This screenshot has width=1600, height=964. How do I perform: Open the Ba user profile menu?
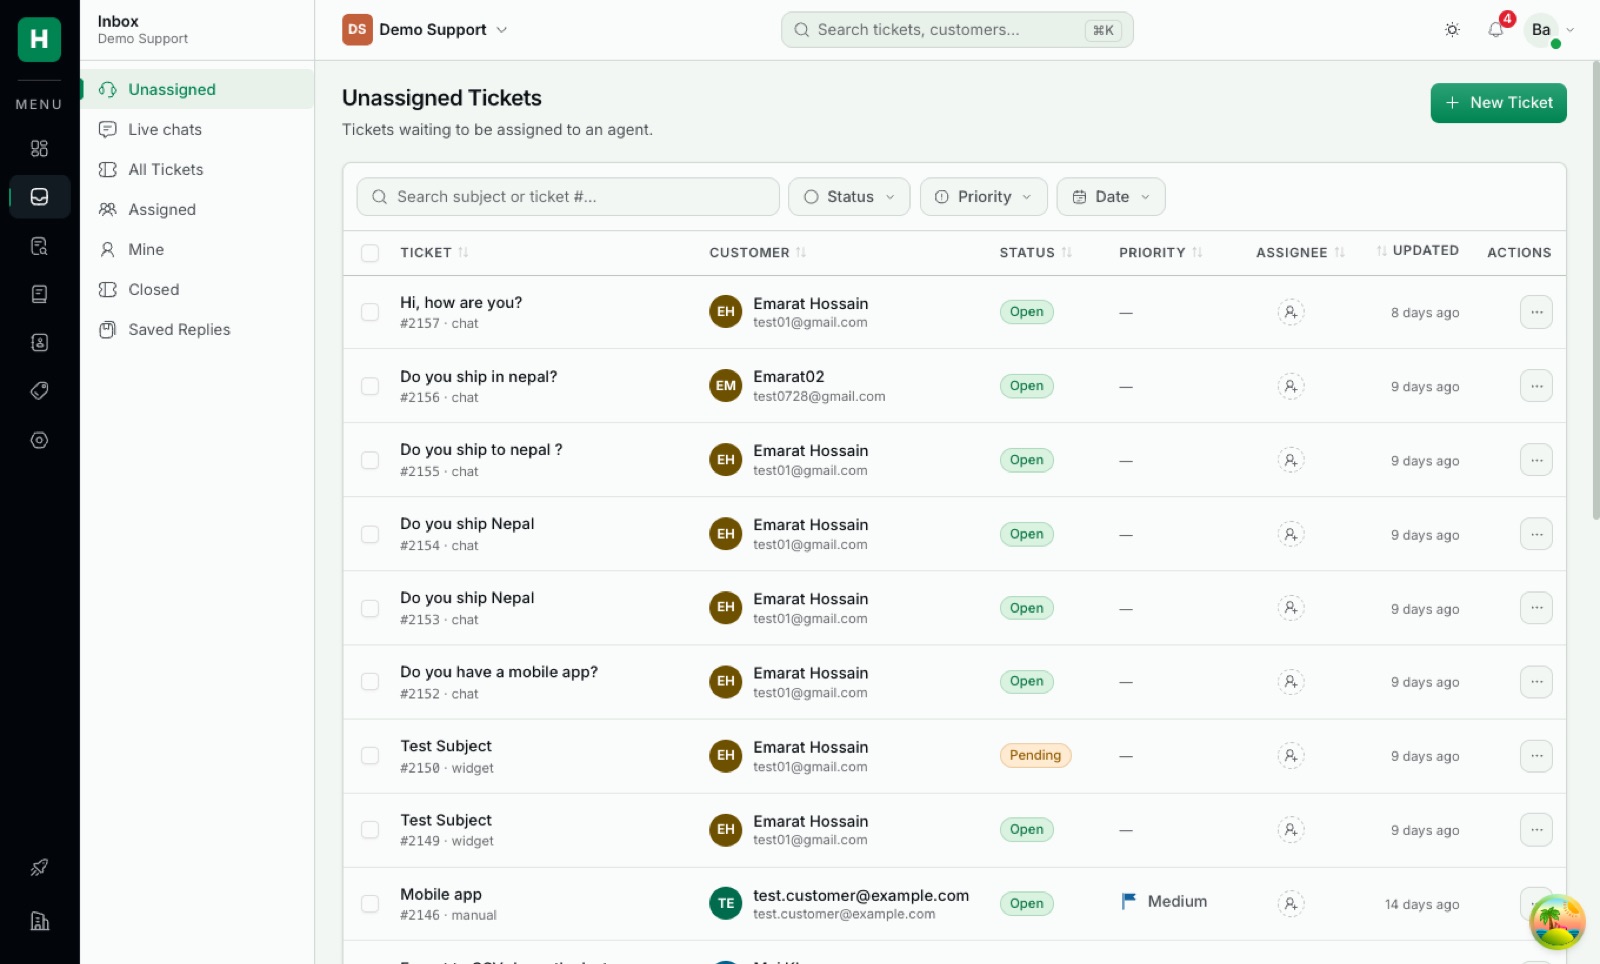1550,30
